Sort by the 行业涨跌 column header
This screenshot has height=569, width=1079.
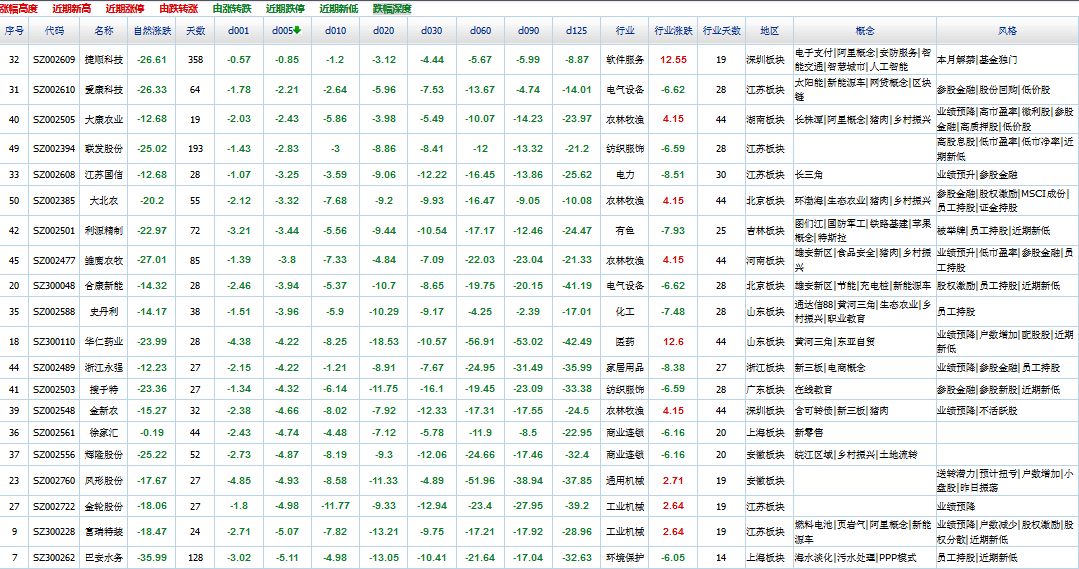(673, 31)
